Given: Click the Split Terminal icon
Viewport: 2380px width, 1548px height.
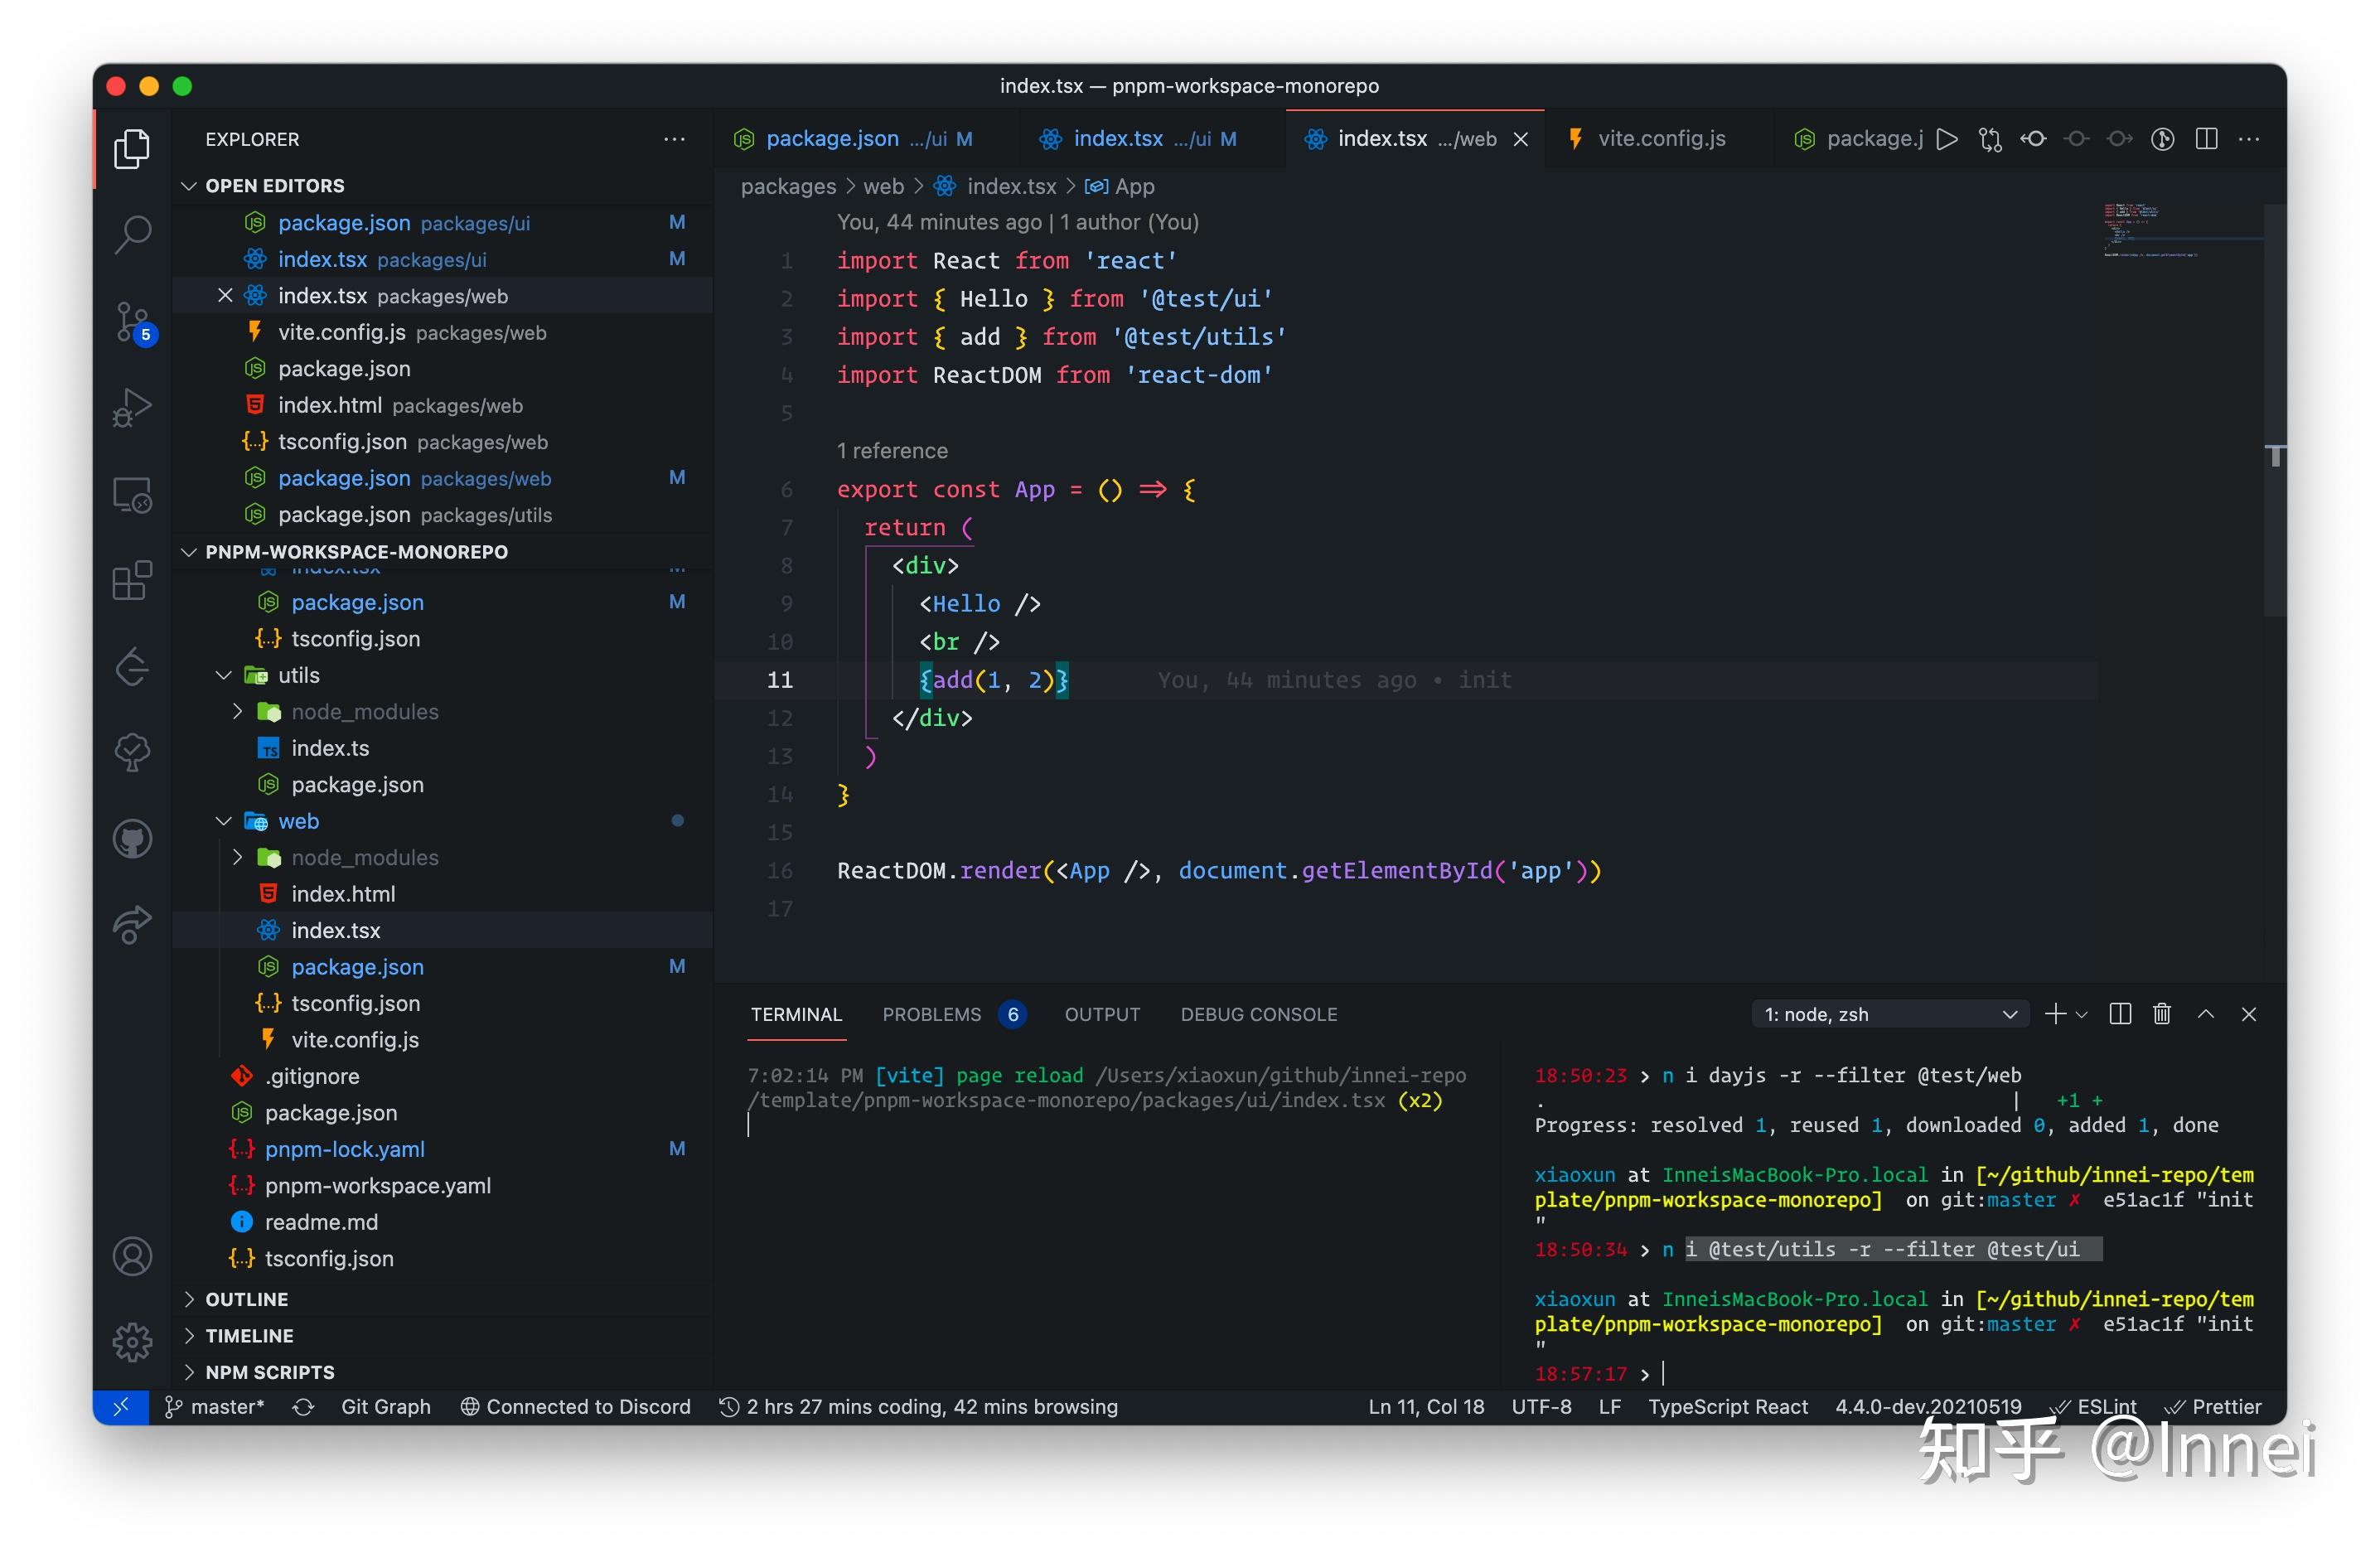Looking at the screenshot, I should tap(2119, 1014).
